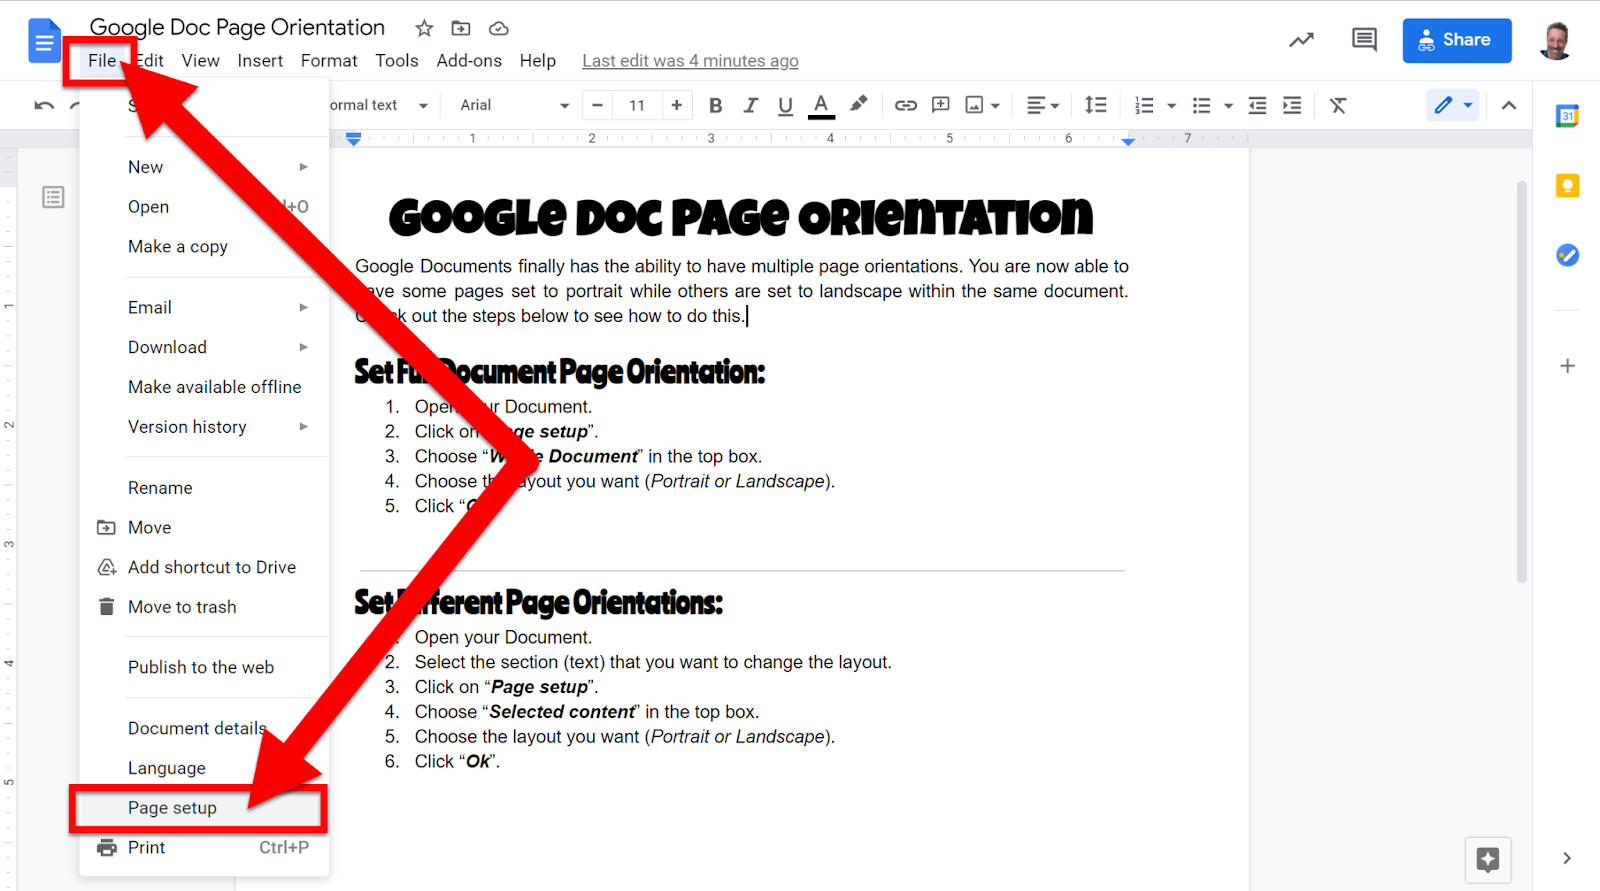
Task: Clear formatting
Action: click(1338, 105)
